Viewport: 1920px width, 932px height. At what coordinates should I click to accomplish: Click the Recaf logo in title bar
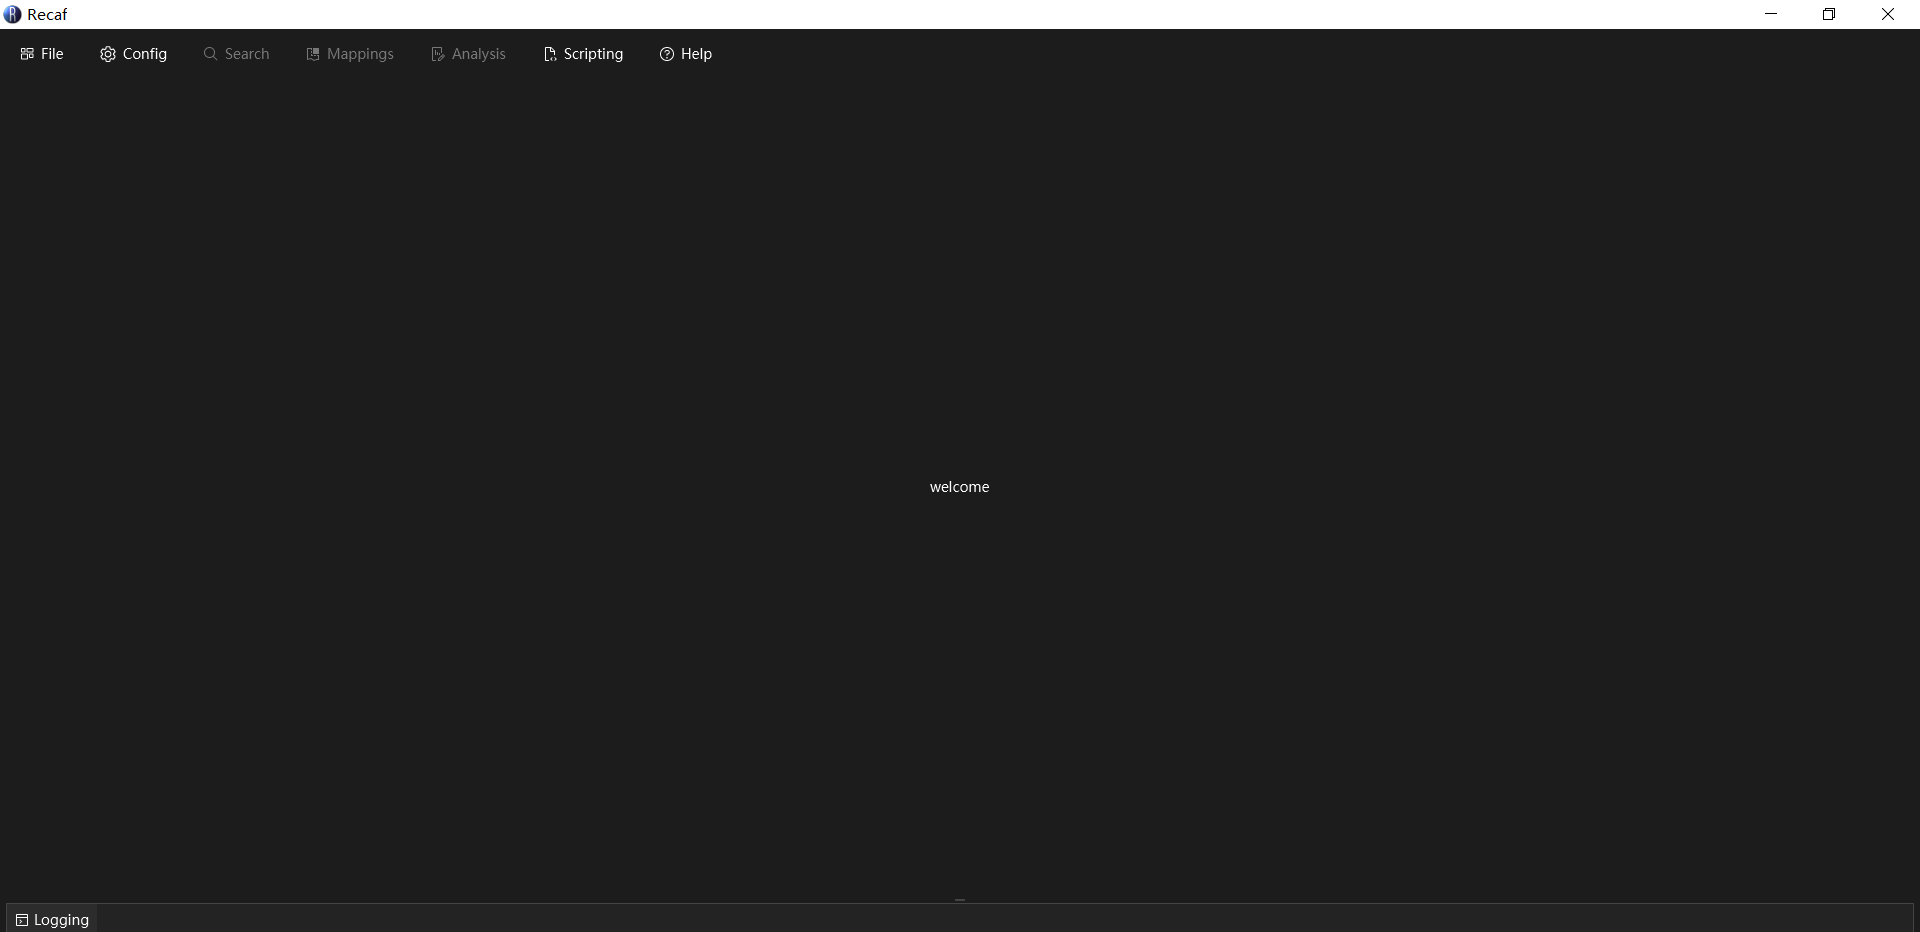pos(13,14)
